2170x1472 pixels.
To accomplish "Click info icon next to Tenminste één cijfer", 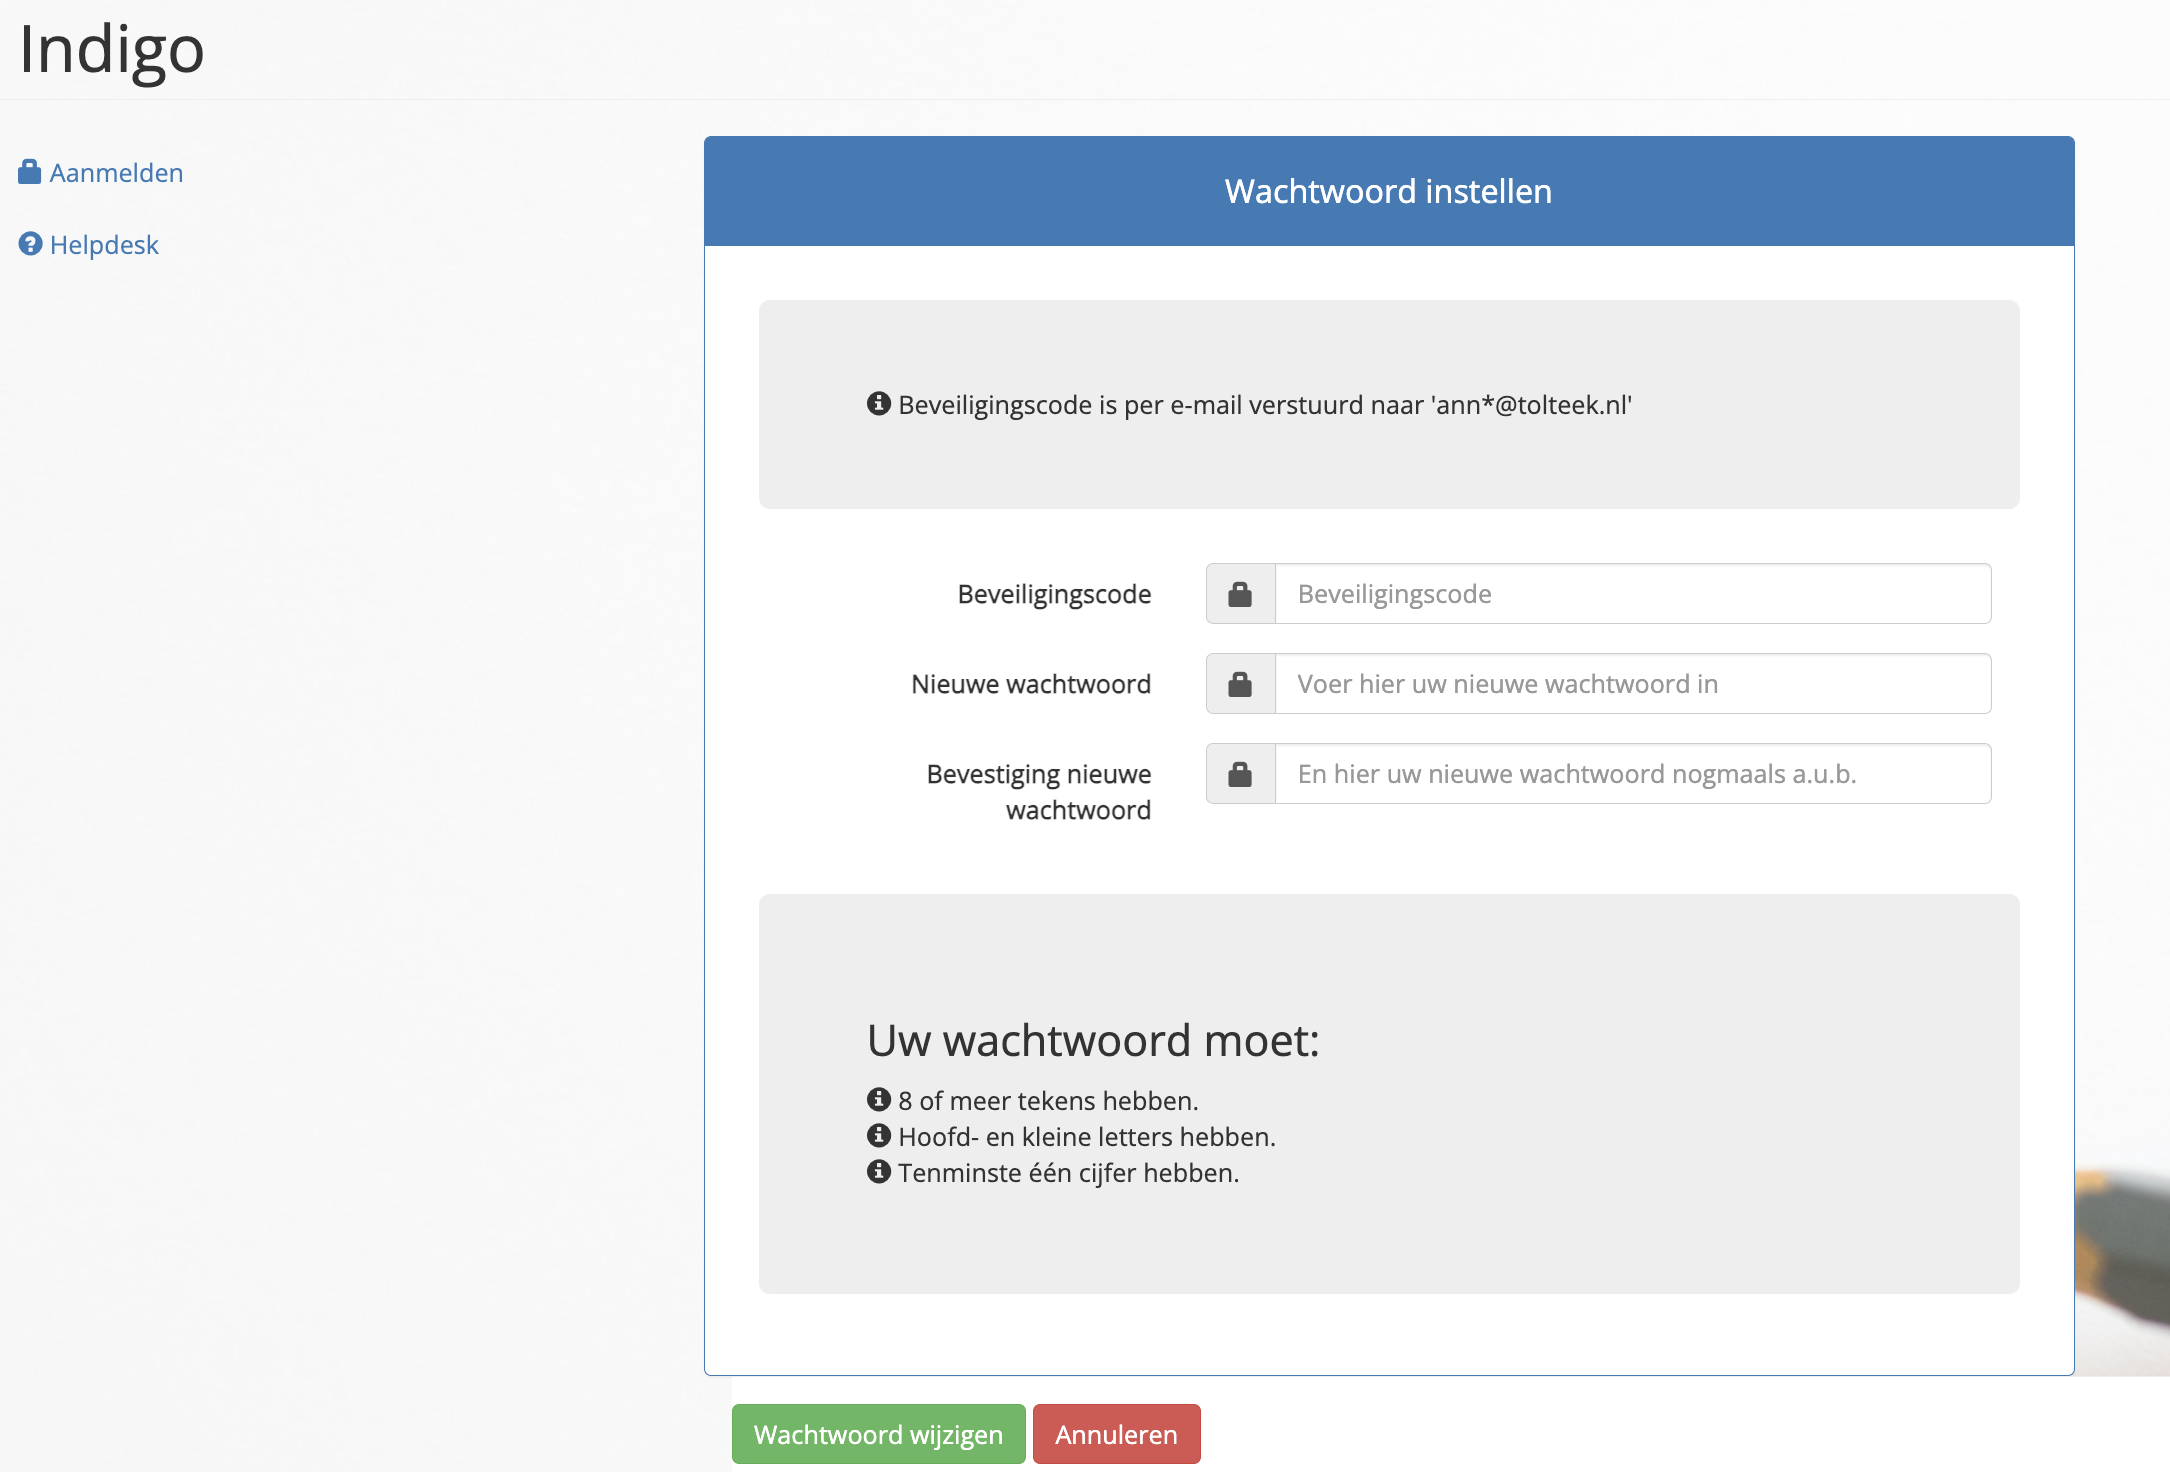I will point(878,1171).
